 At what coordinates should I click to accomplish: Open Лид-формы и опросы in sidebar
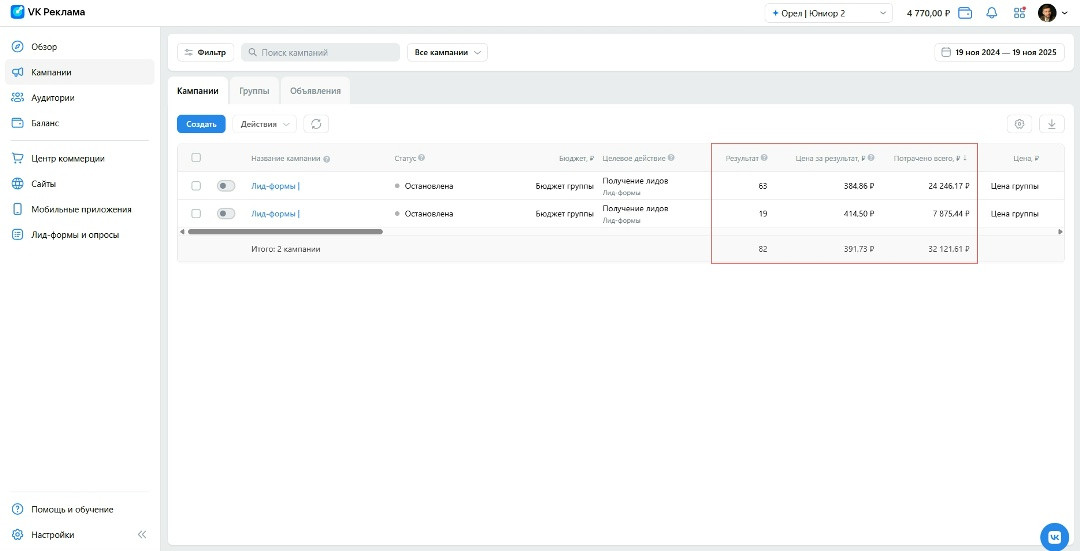point(79,235)
